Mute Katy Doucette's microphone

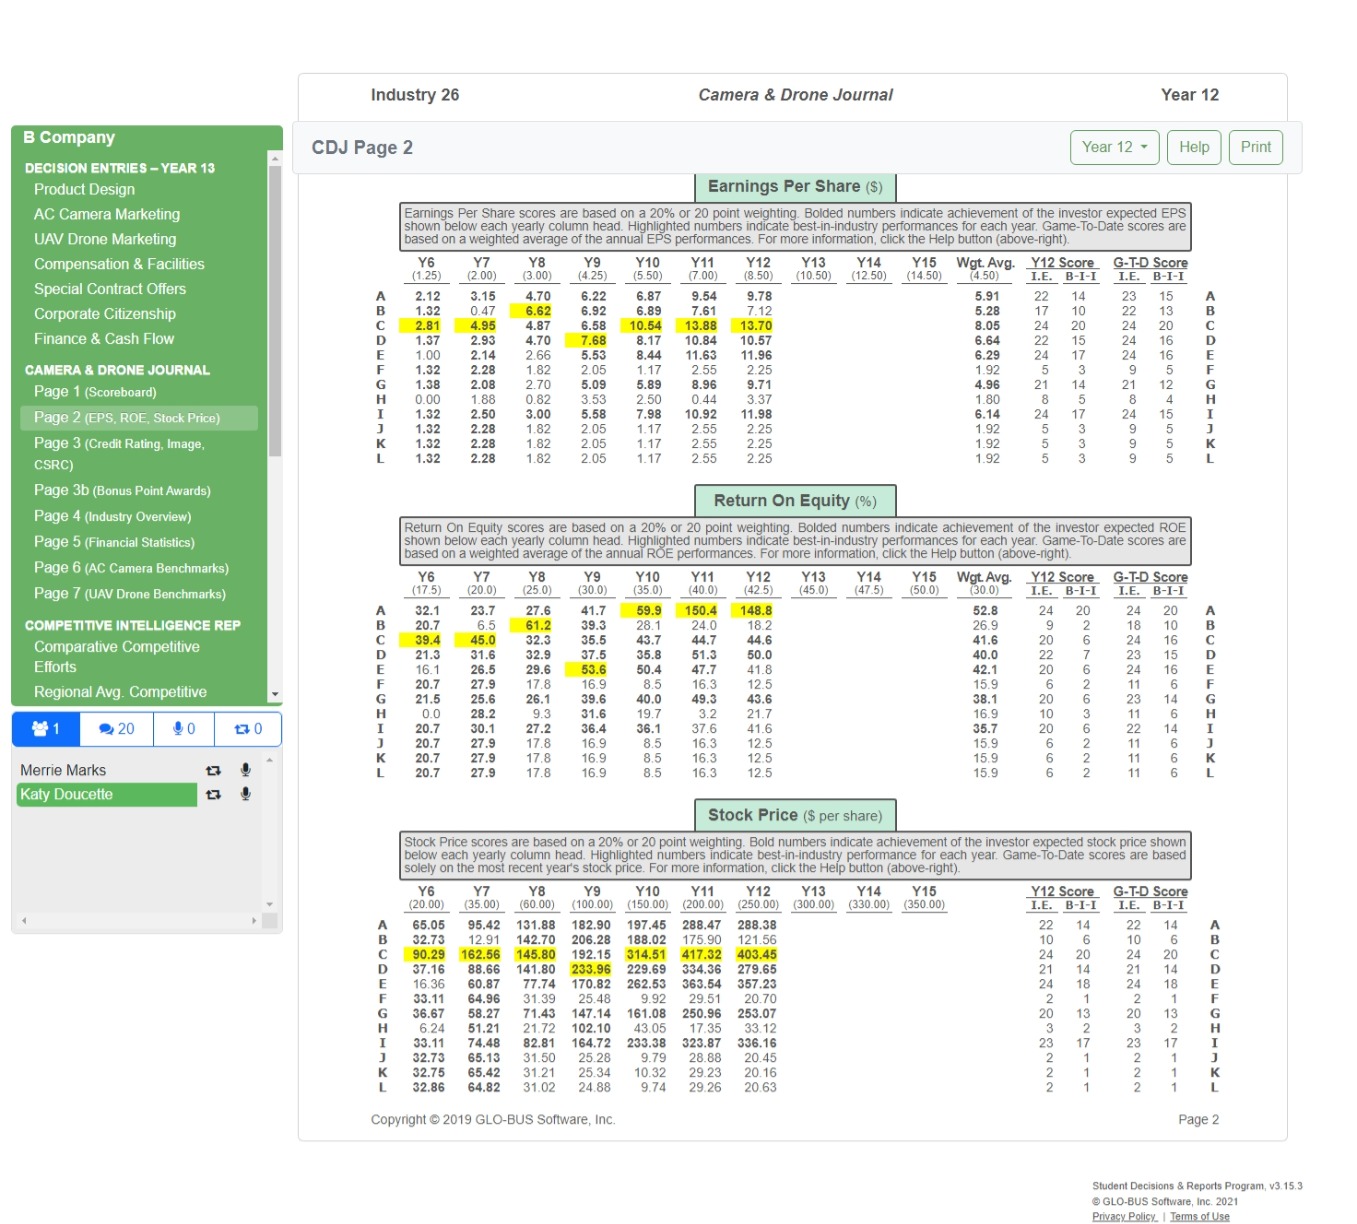[245, 795]
